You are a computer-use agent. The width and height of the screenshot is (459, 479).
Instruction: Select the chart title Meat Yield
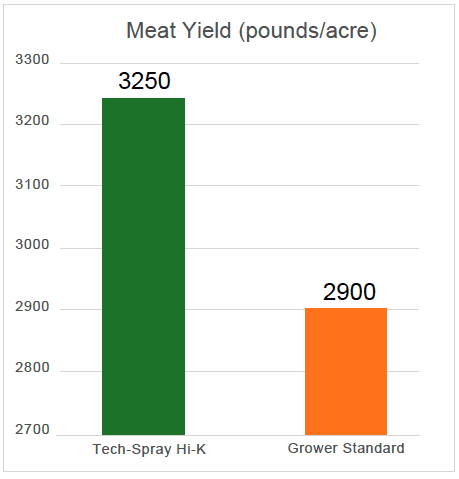(251, 31)
